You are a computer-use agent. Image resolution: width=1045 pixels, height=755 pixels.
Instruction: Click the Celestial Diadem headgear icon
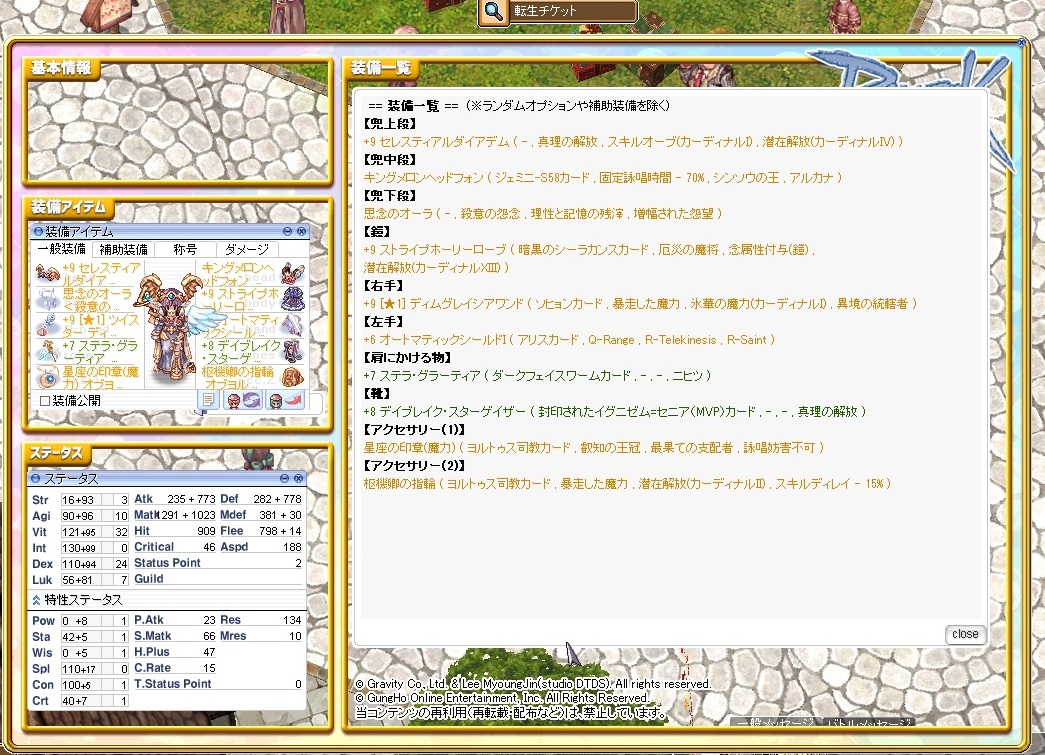pyautogui.click(x=46, y=273)
